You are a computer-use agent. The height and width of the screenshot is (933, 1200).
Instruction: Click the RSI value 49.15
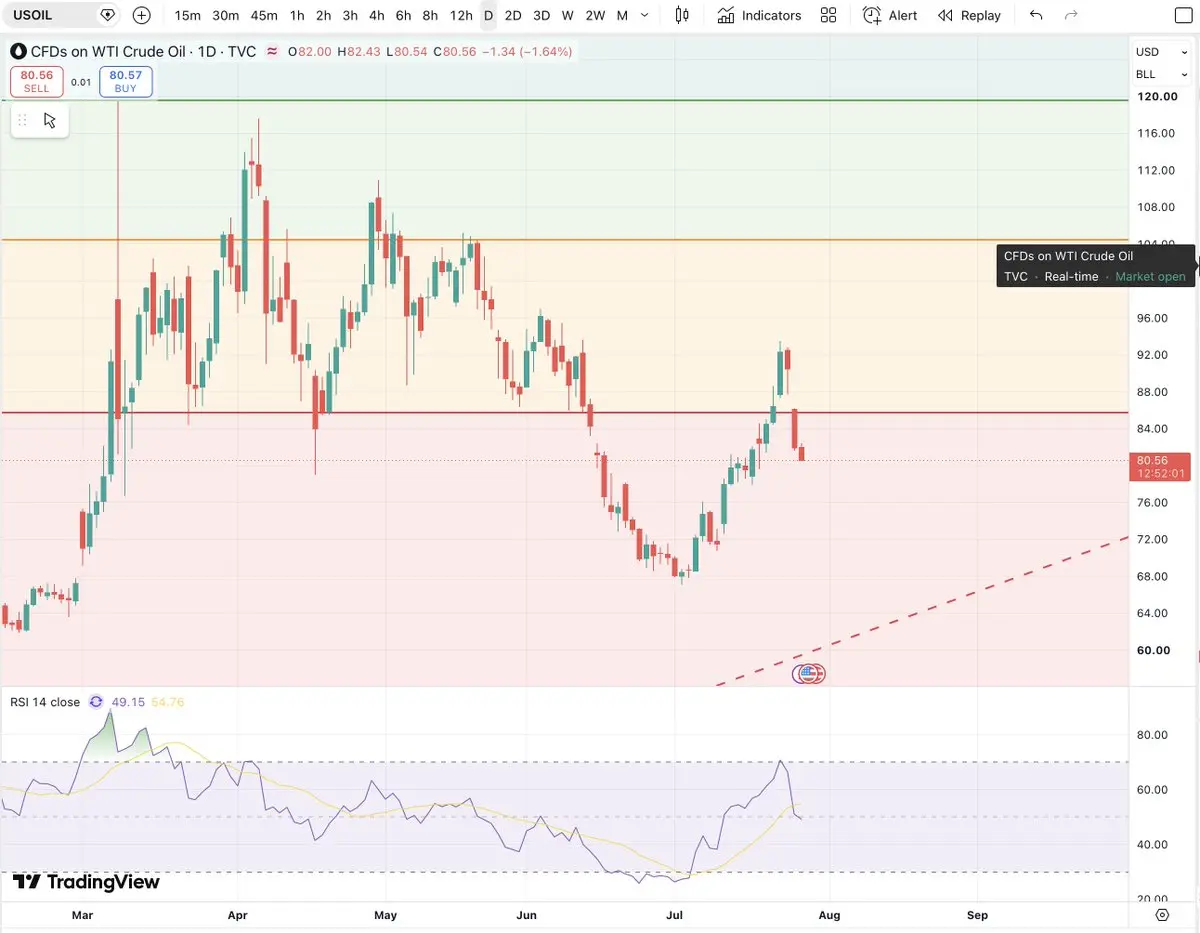pyautogui.click(x=128, y=702)
